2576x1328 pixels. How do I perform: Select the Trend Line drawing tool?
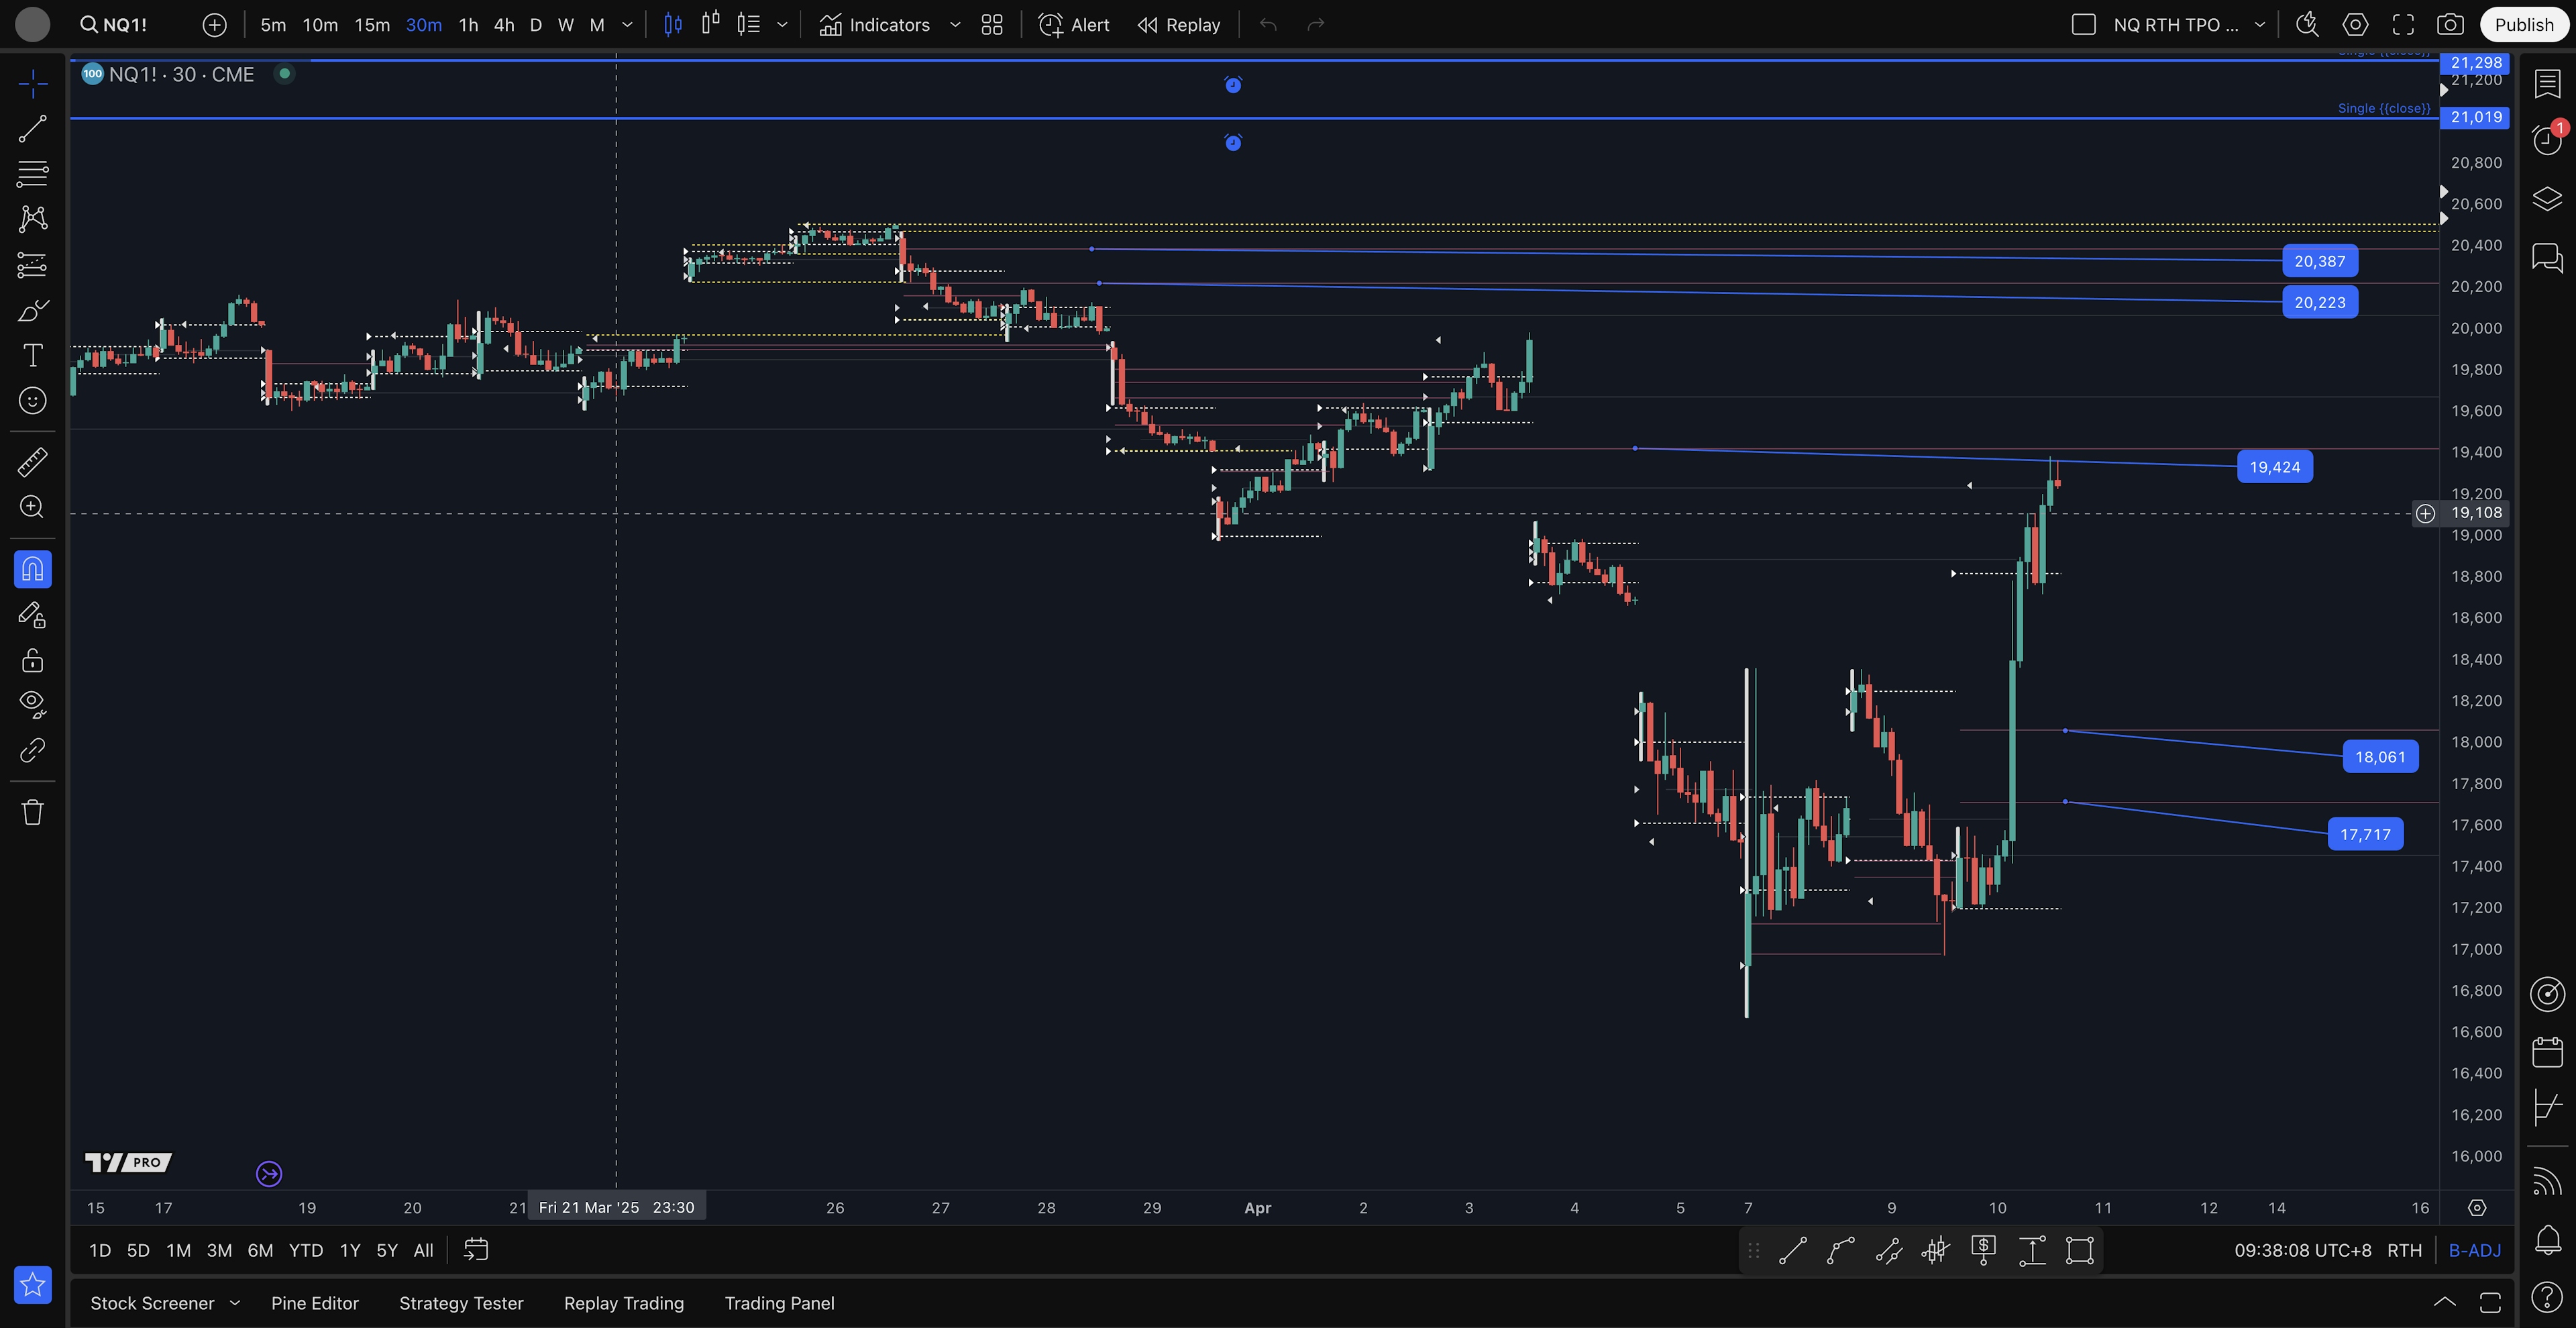pyautogui.click(x=32, y=128)
